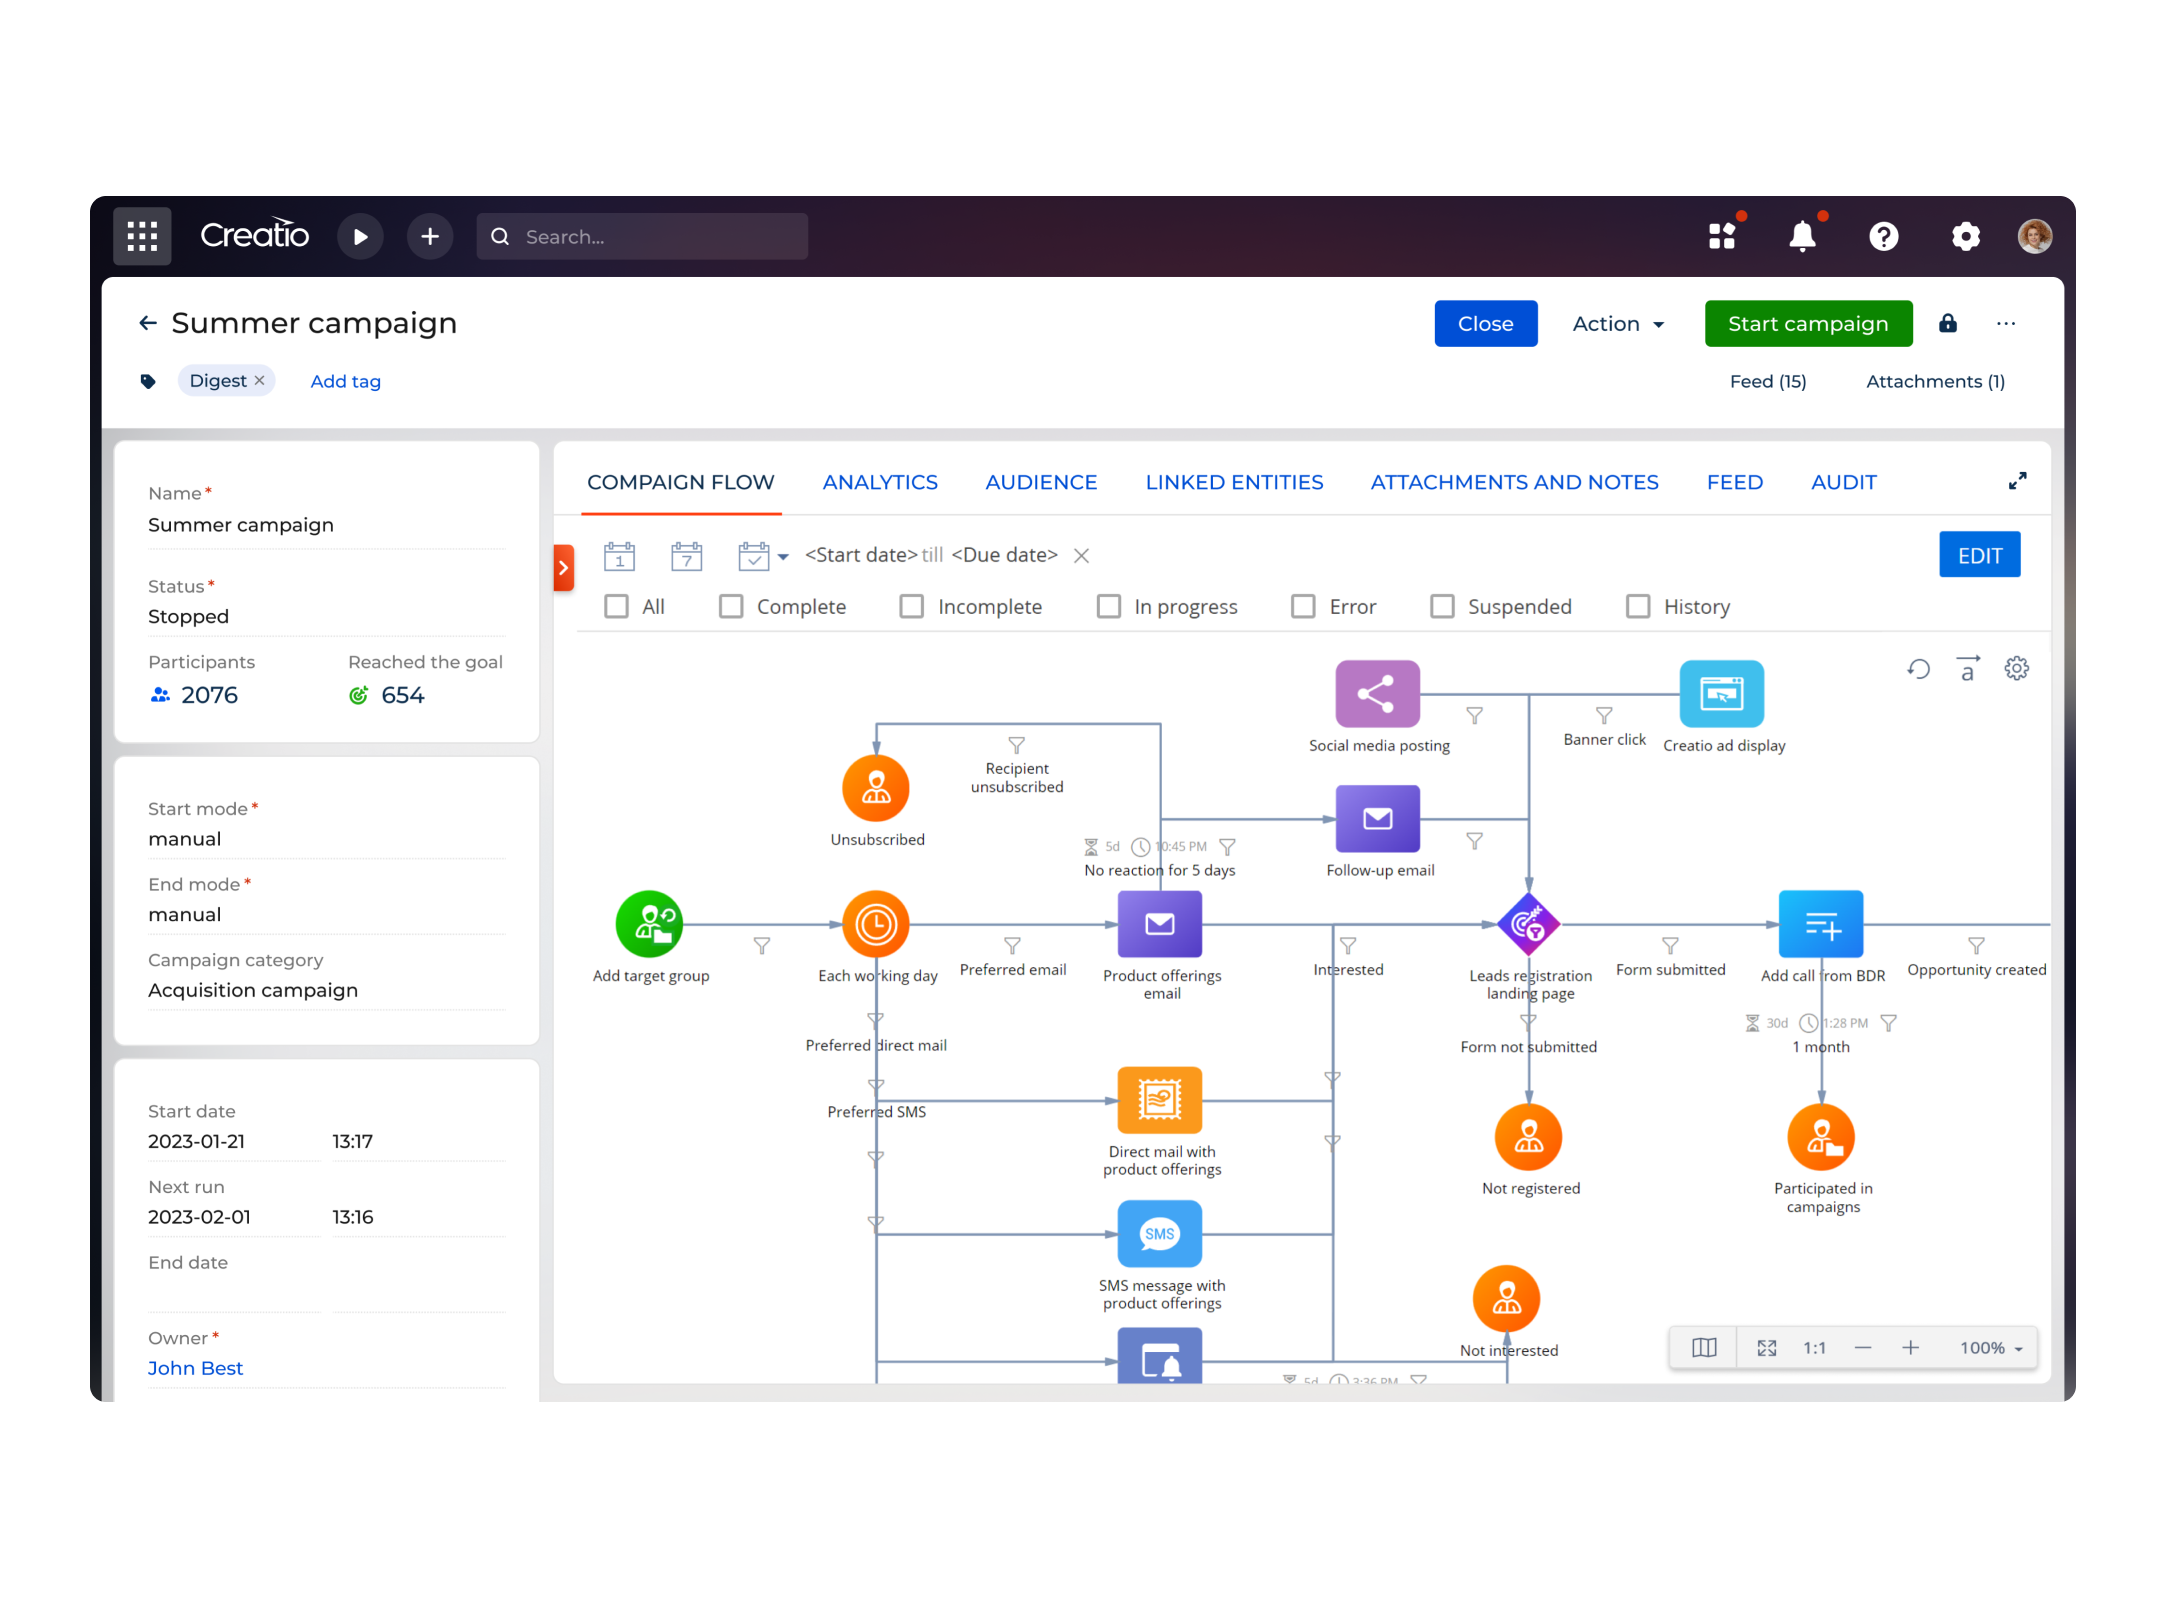Click the Start campaign button
Screen dimensions: 2164x1600
(1808, 323)
